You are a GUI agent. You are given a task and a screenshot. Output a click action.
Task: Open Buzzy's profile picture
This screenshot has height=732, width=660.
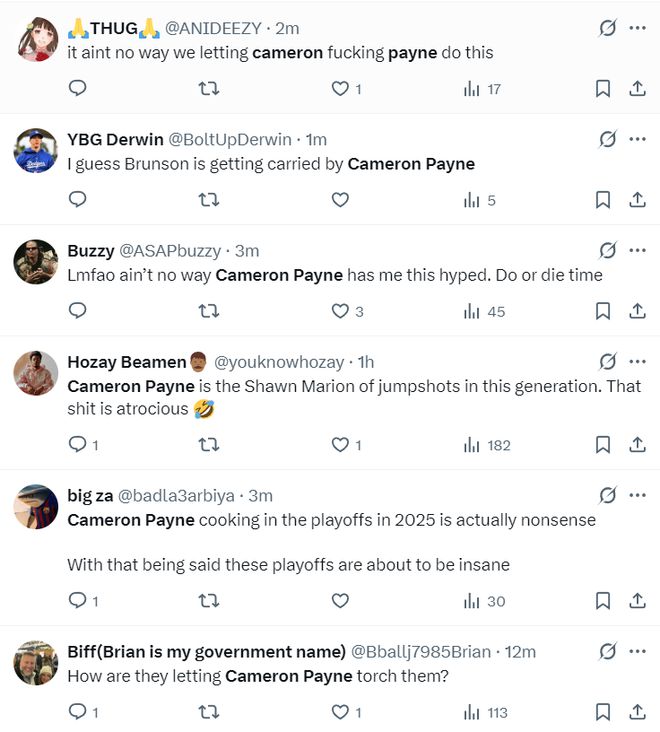pos(36,261)
